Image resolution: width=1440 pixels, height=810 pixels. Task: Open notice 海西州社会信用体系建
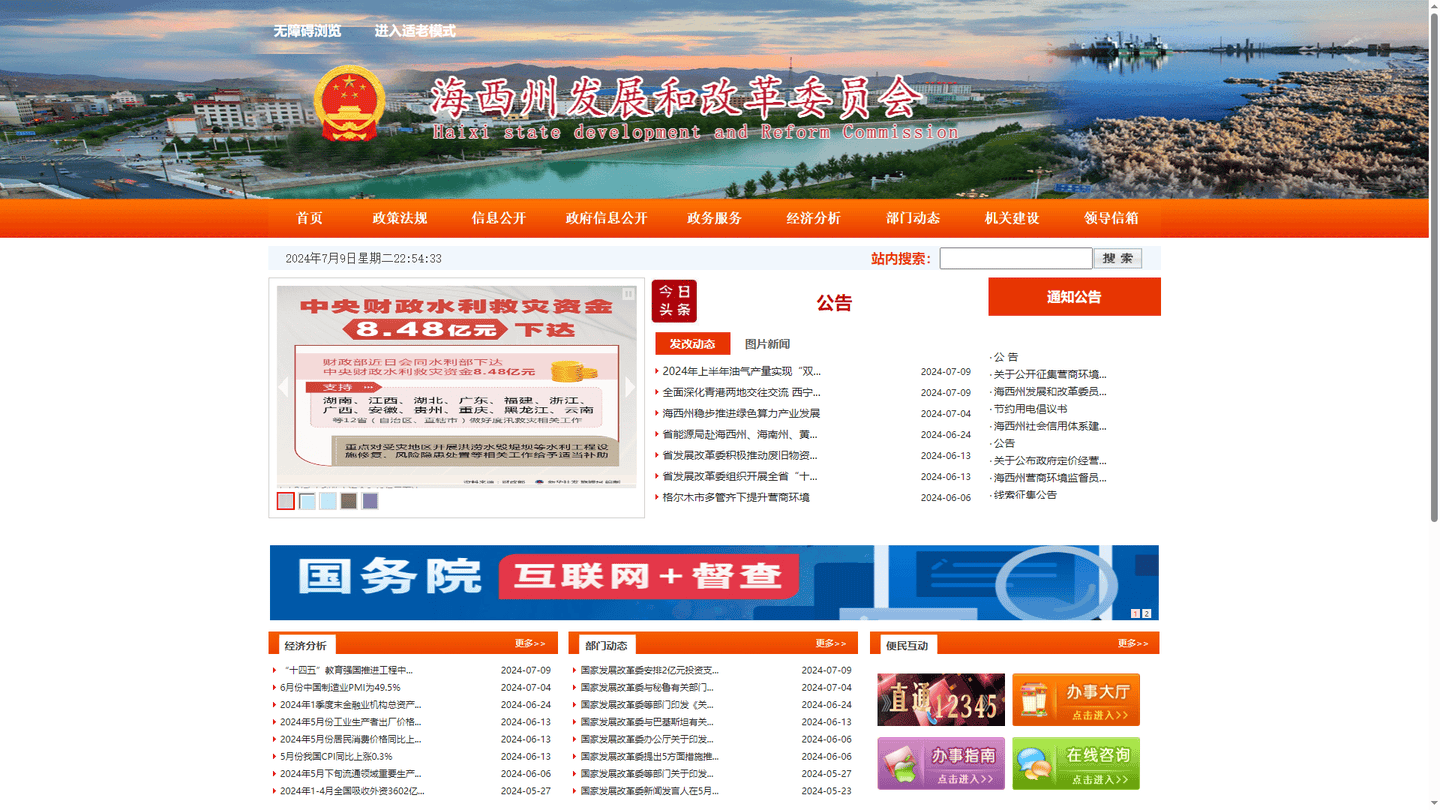[1050, 426]
